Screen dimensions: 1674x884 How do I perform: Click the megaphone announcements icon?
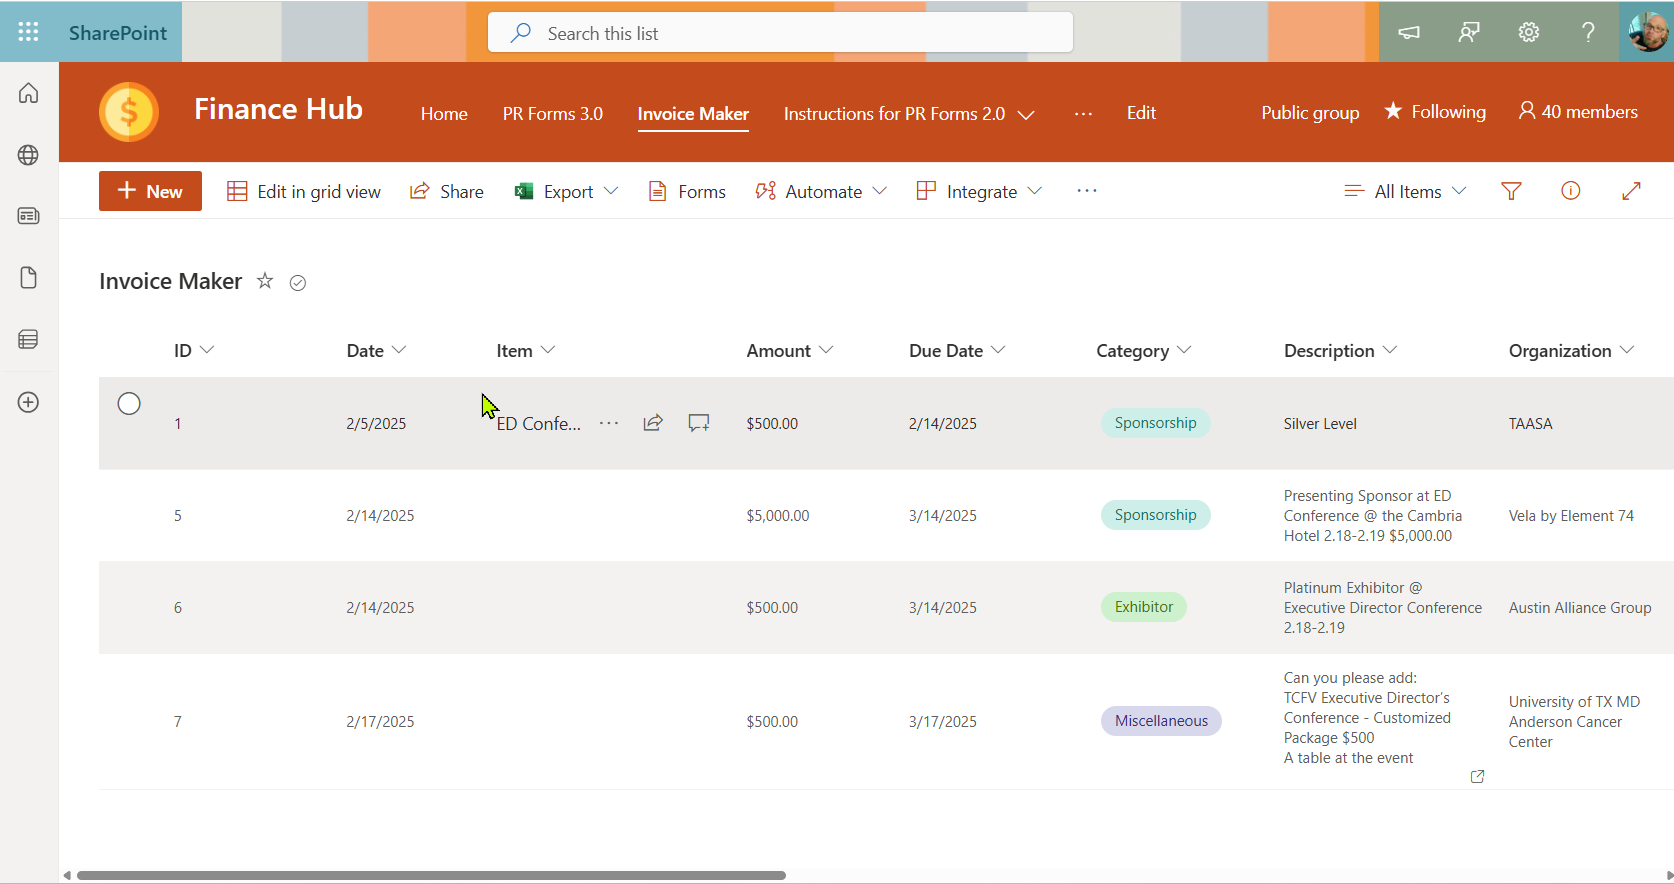1409,32
